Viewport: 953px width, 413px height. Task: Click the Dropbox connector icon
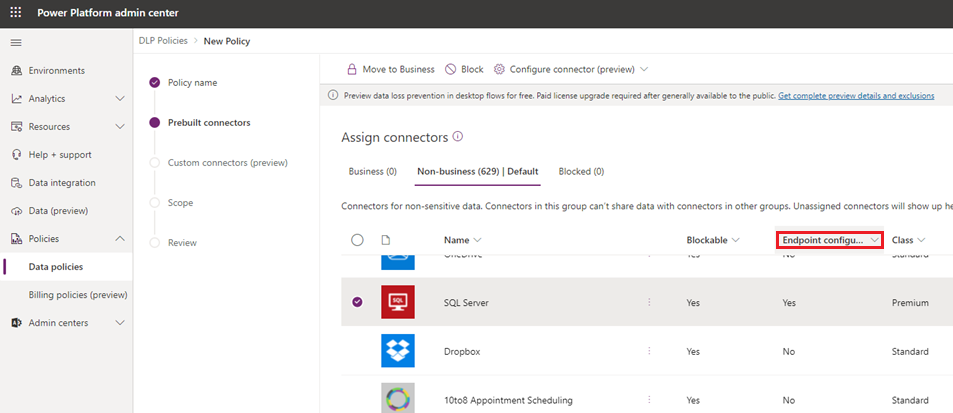click(398, 350)
